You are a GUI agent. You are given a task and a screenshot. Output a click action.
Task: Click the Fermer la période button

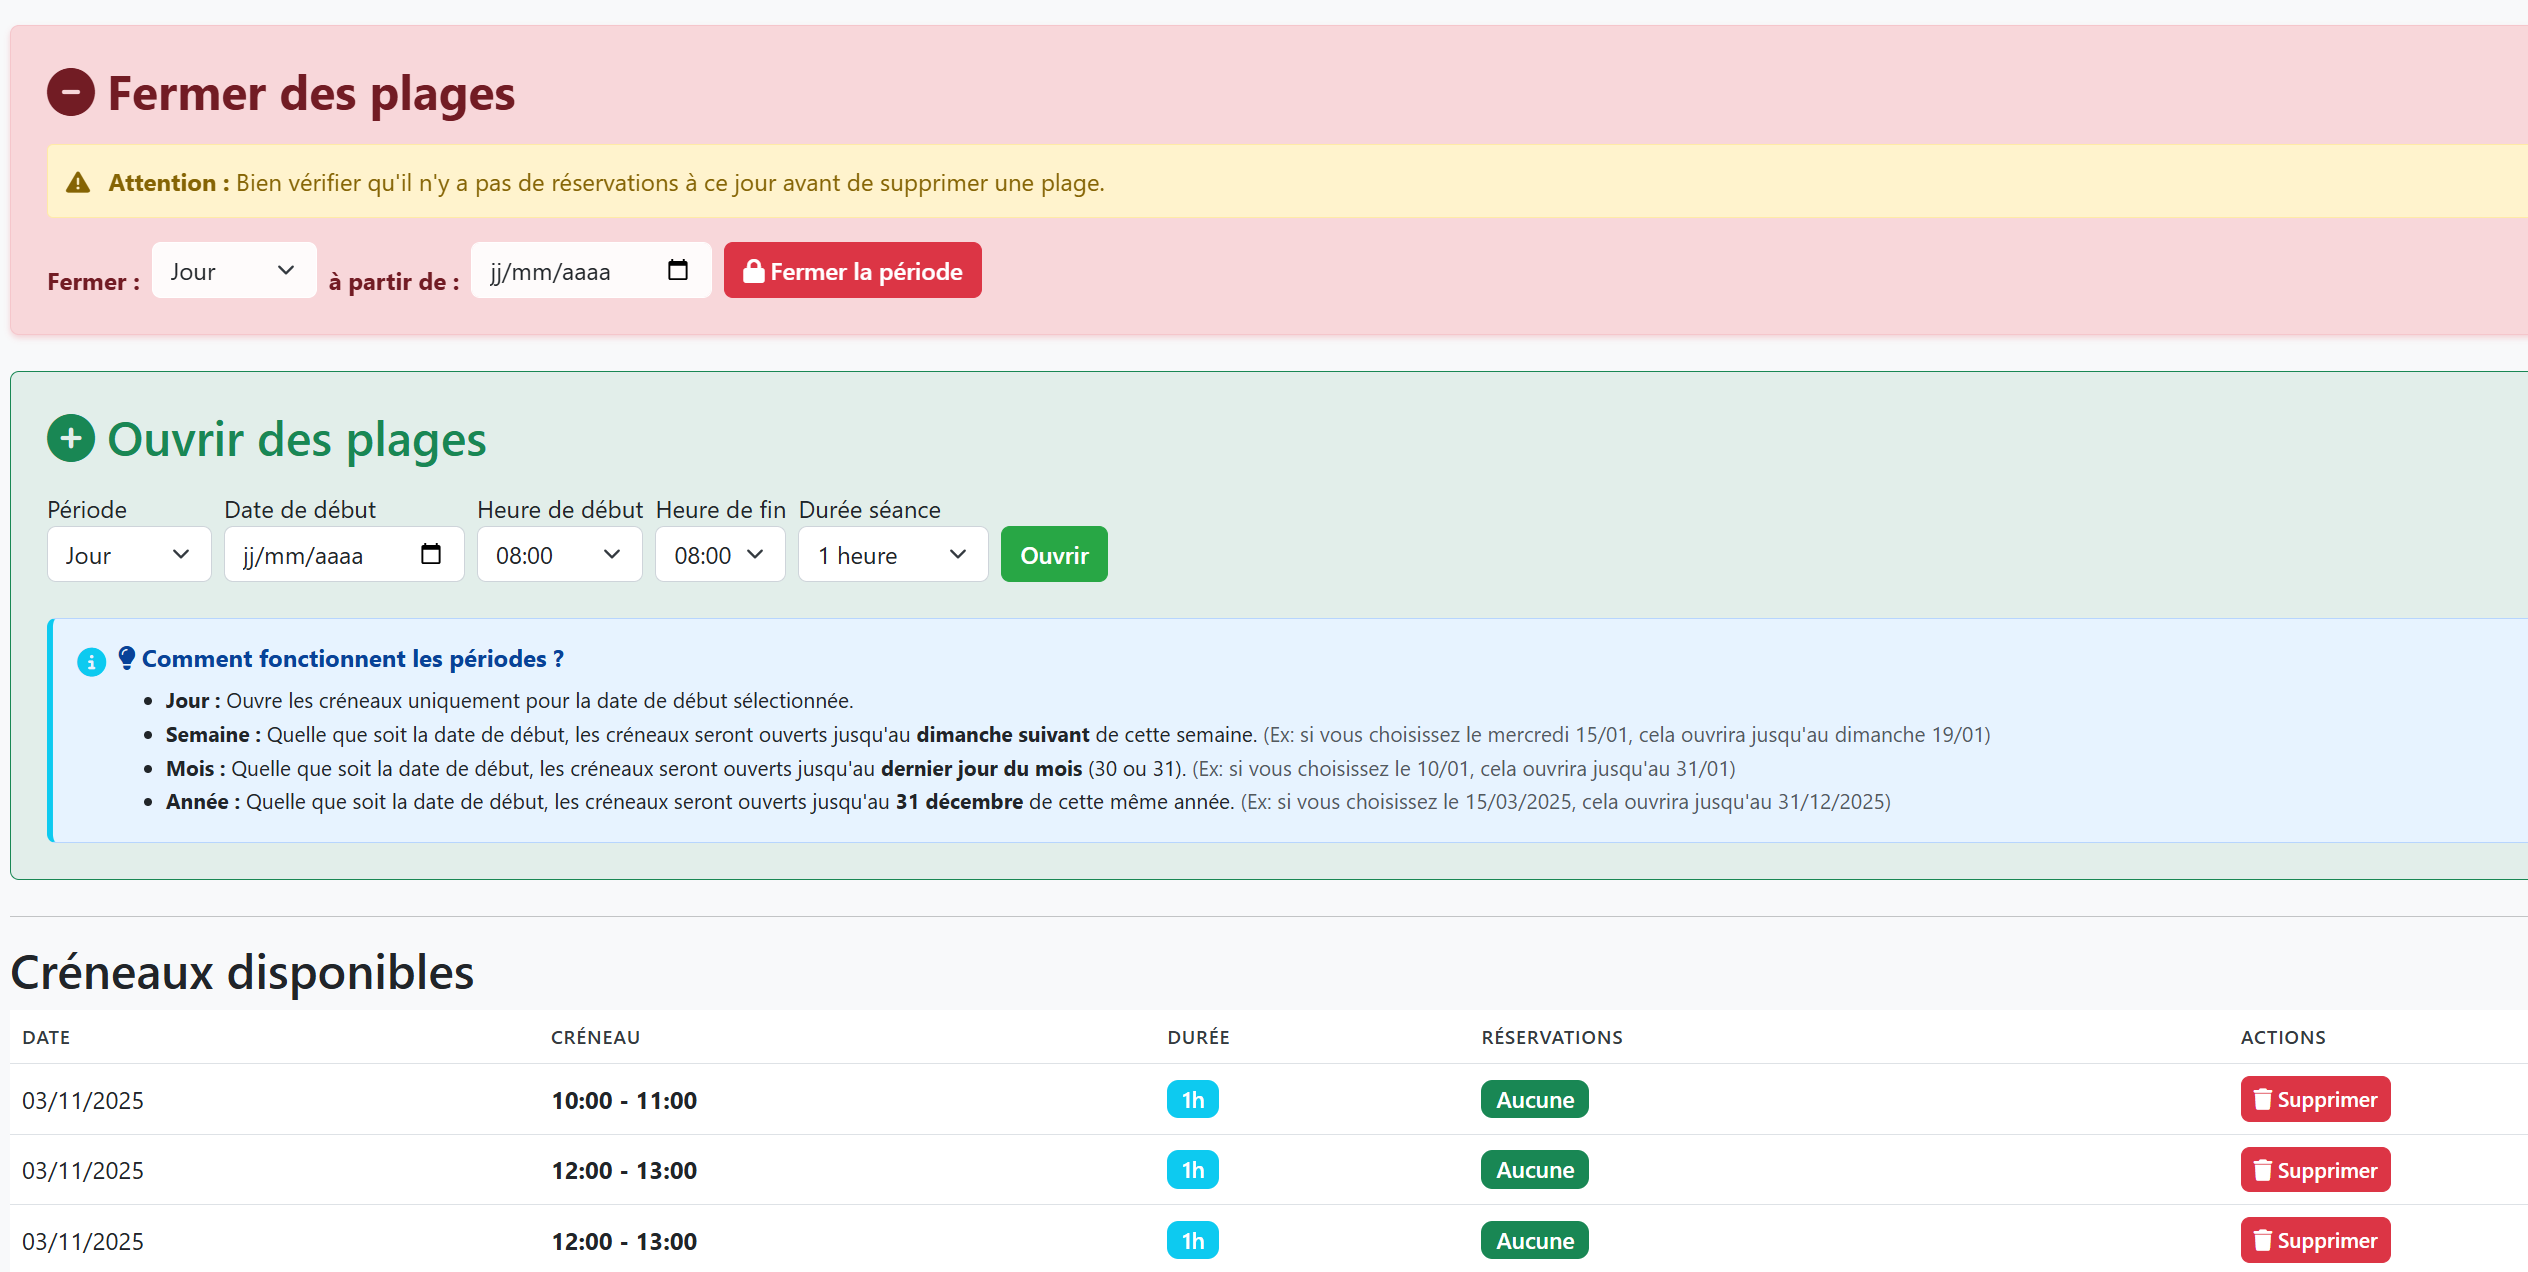pos(852,270)
